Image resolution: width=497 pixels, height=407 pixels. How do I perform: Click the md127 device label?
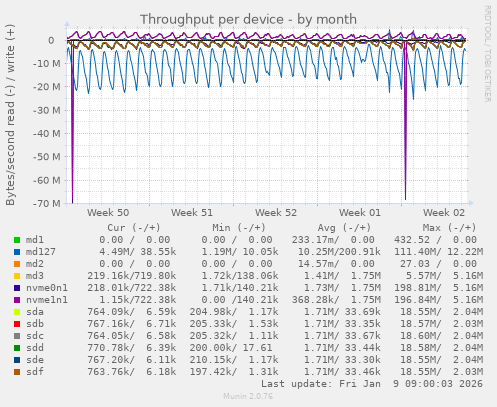point(41,252)
